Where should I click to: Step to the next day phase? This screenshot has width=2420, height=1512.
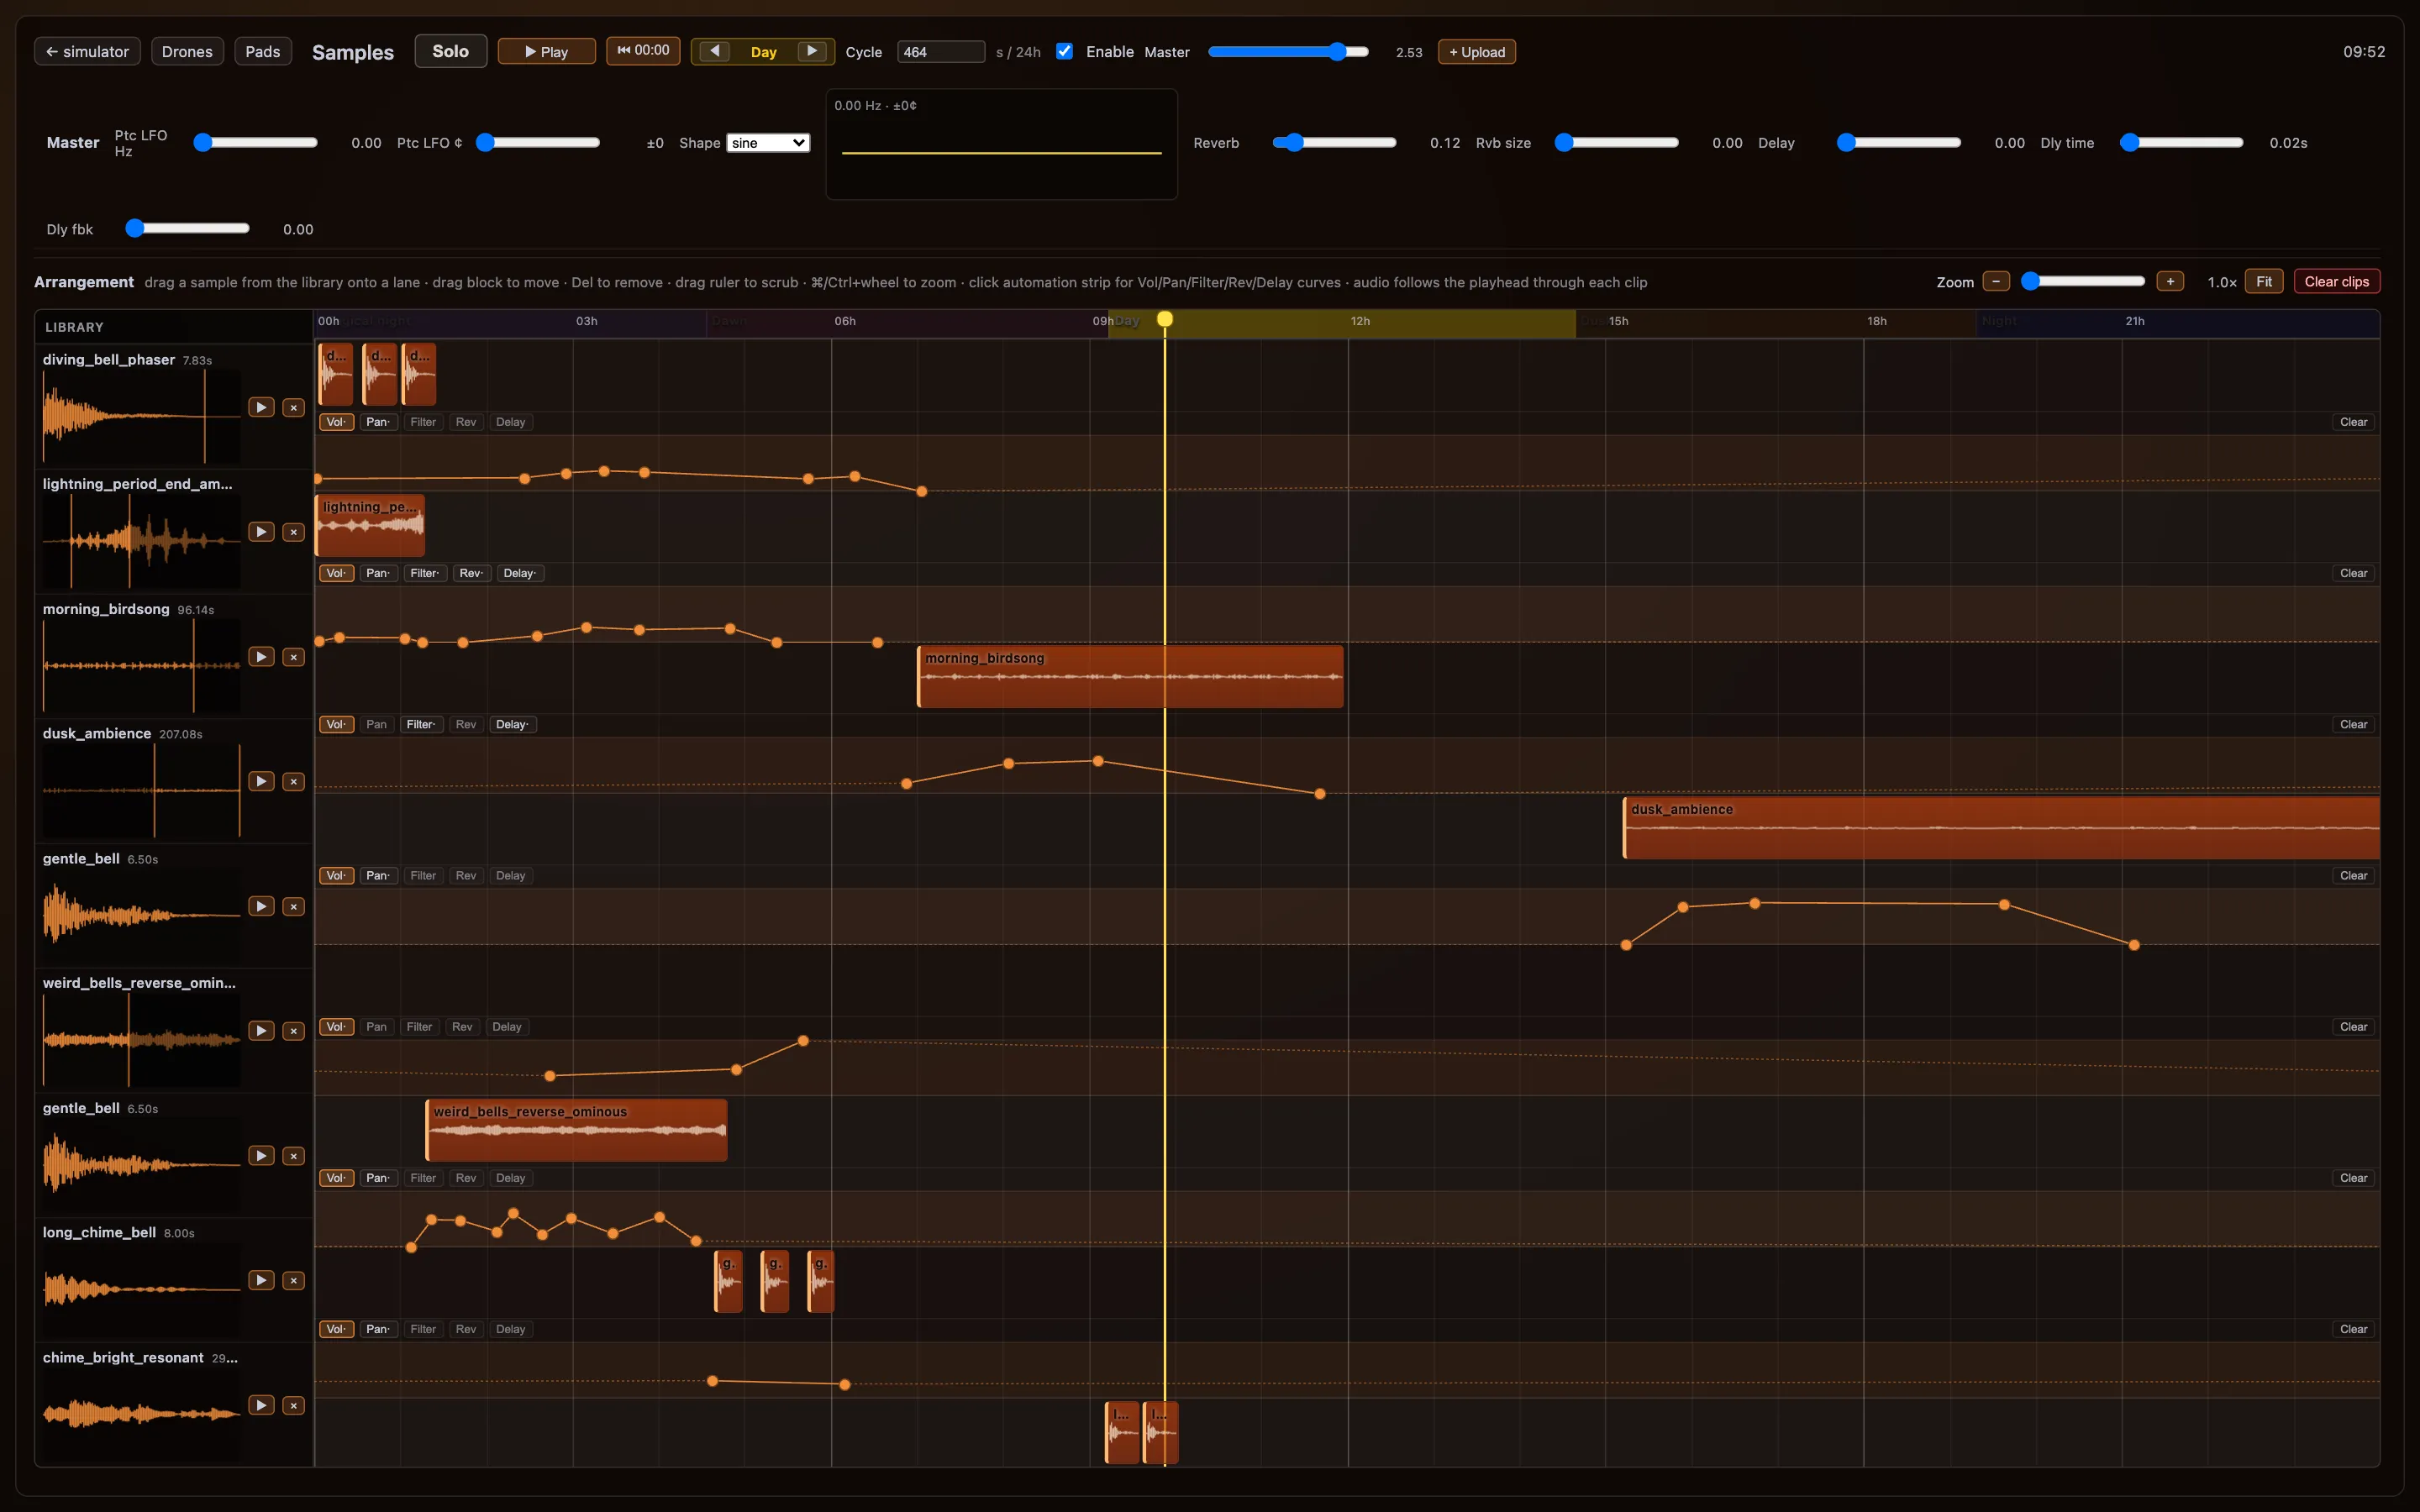click(812, 51)
